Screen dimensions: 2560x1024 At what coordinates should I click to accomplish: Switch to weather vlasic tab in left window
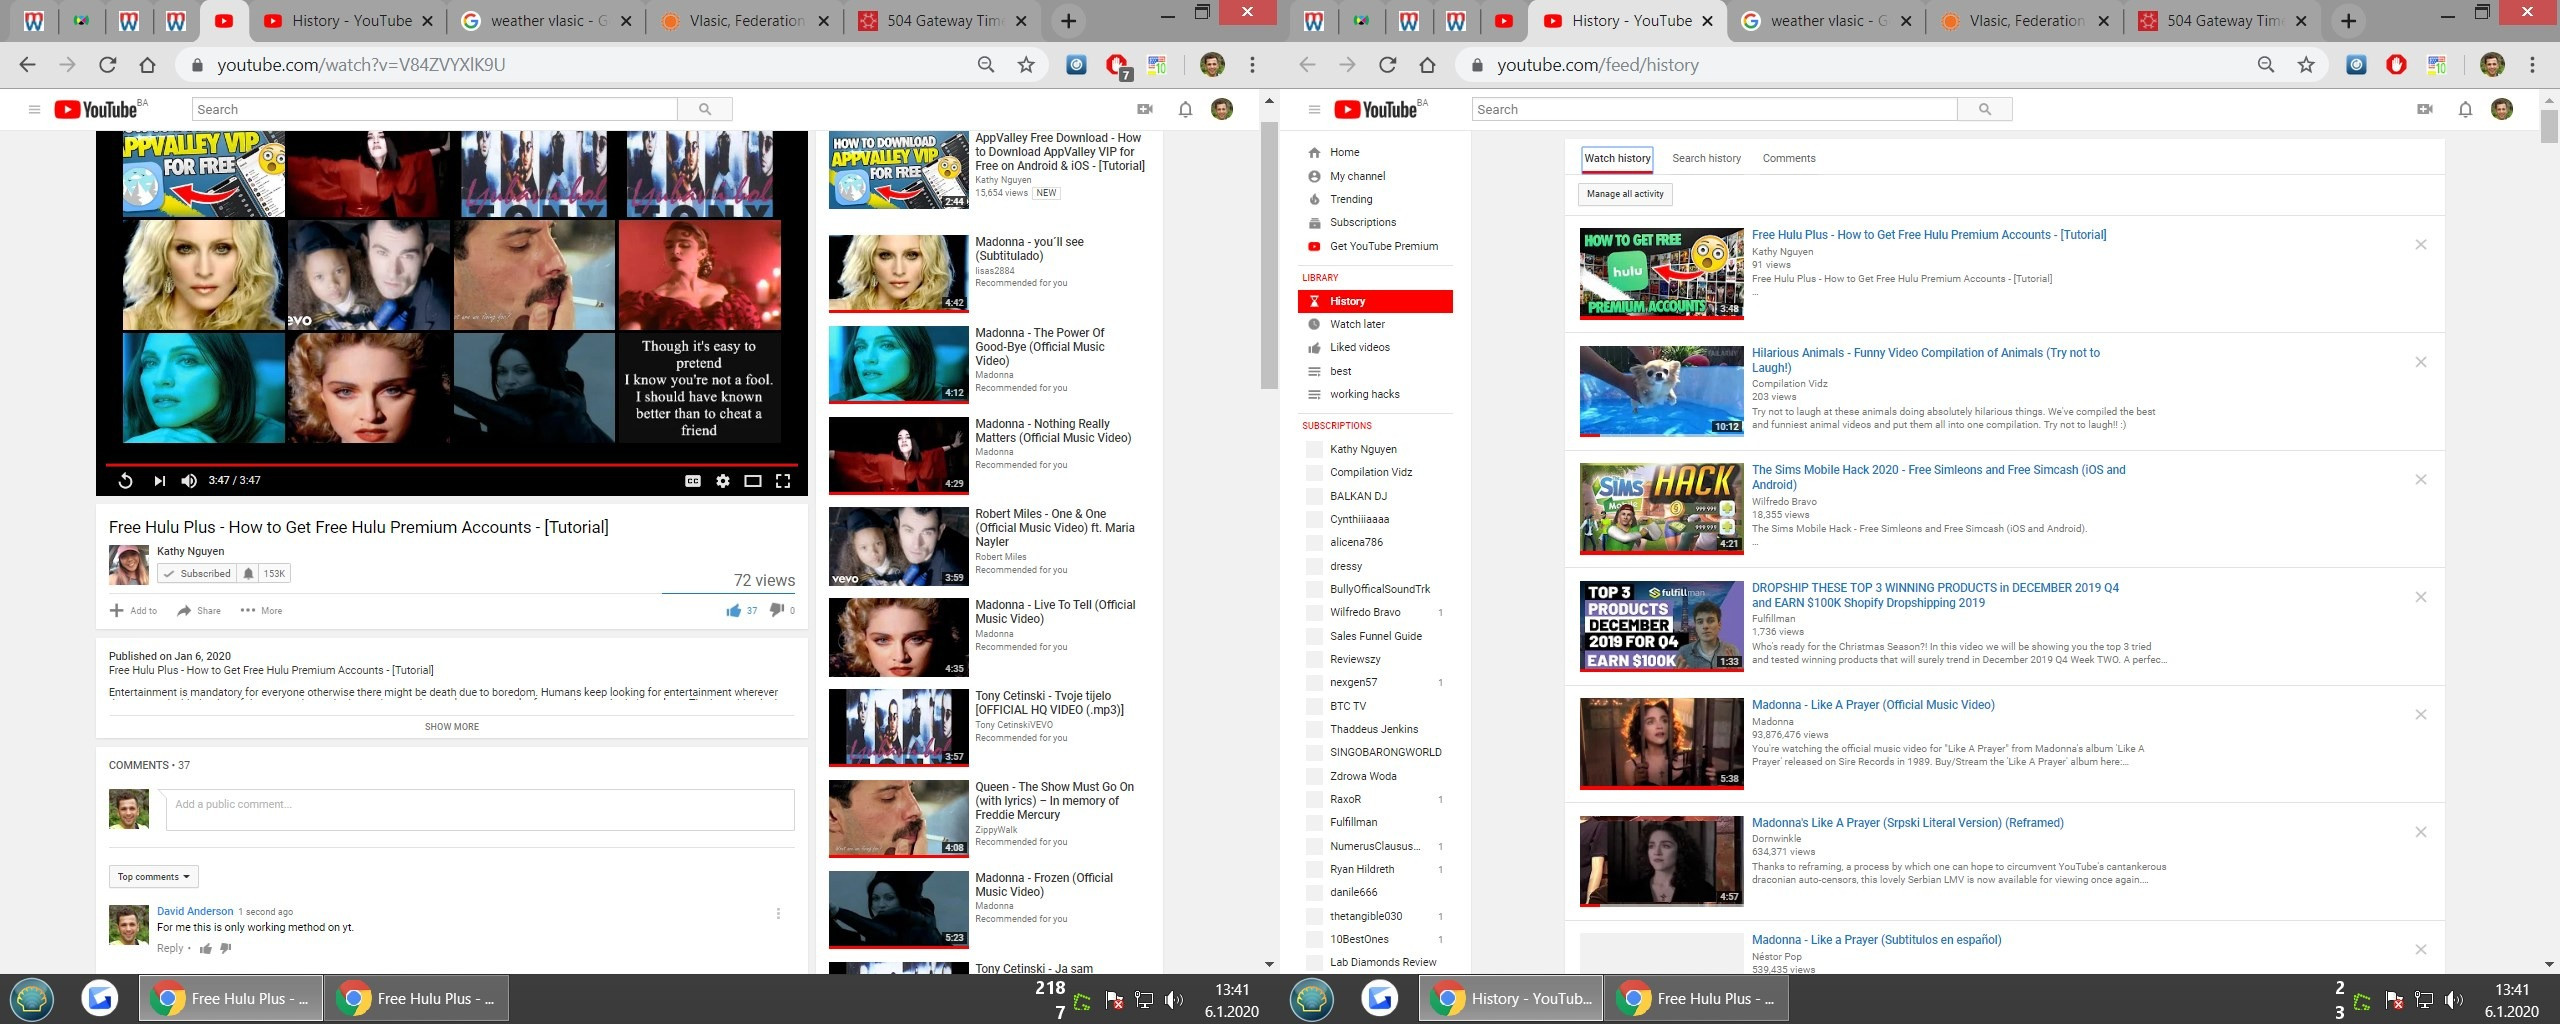coord(547,21)
